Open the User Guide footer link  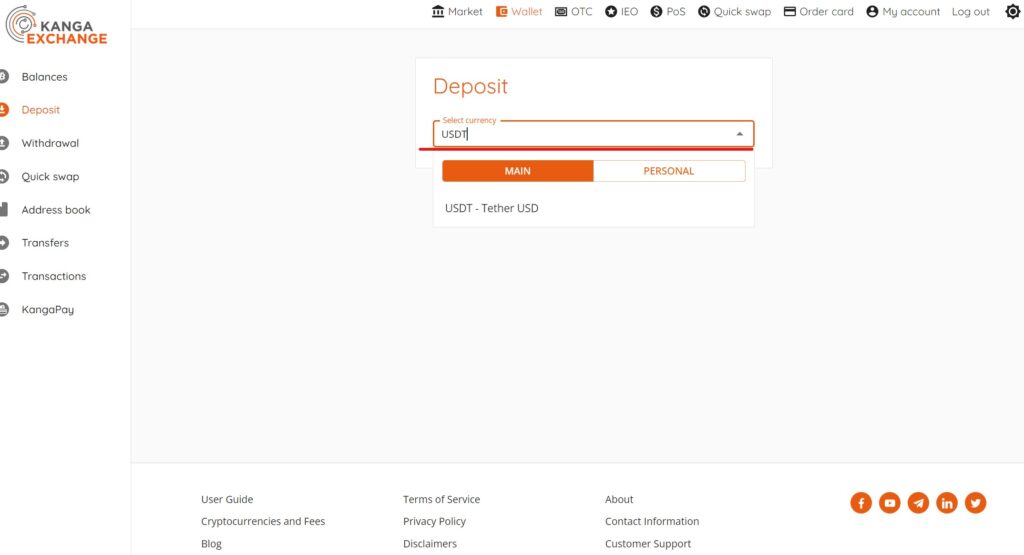(227, 499)
